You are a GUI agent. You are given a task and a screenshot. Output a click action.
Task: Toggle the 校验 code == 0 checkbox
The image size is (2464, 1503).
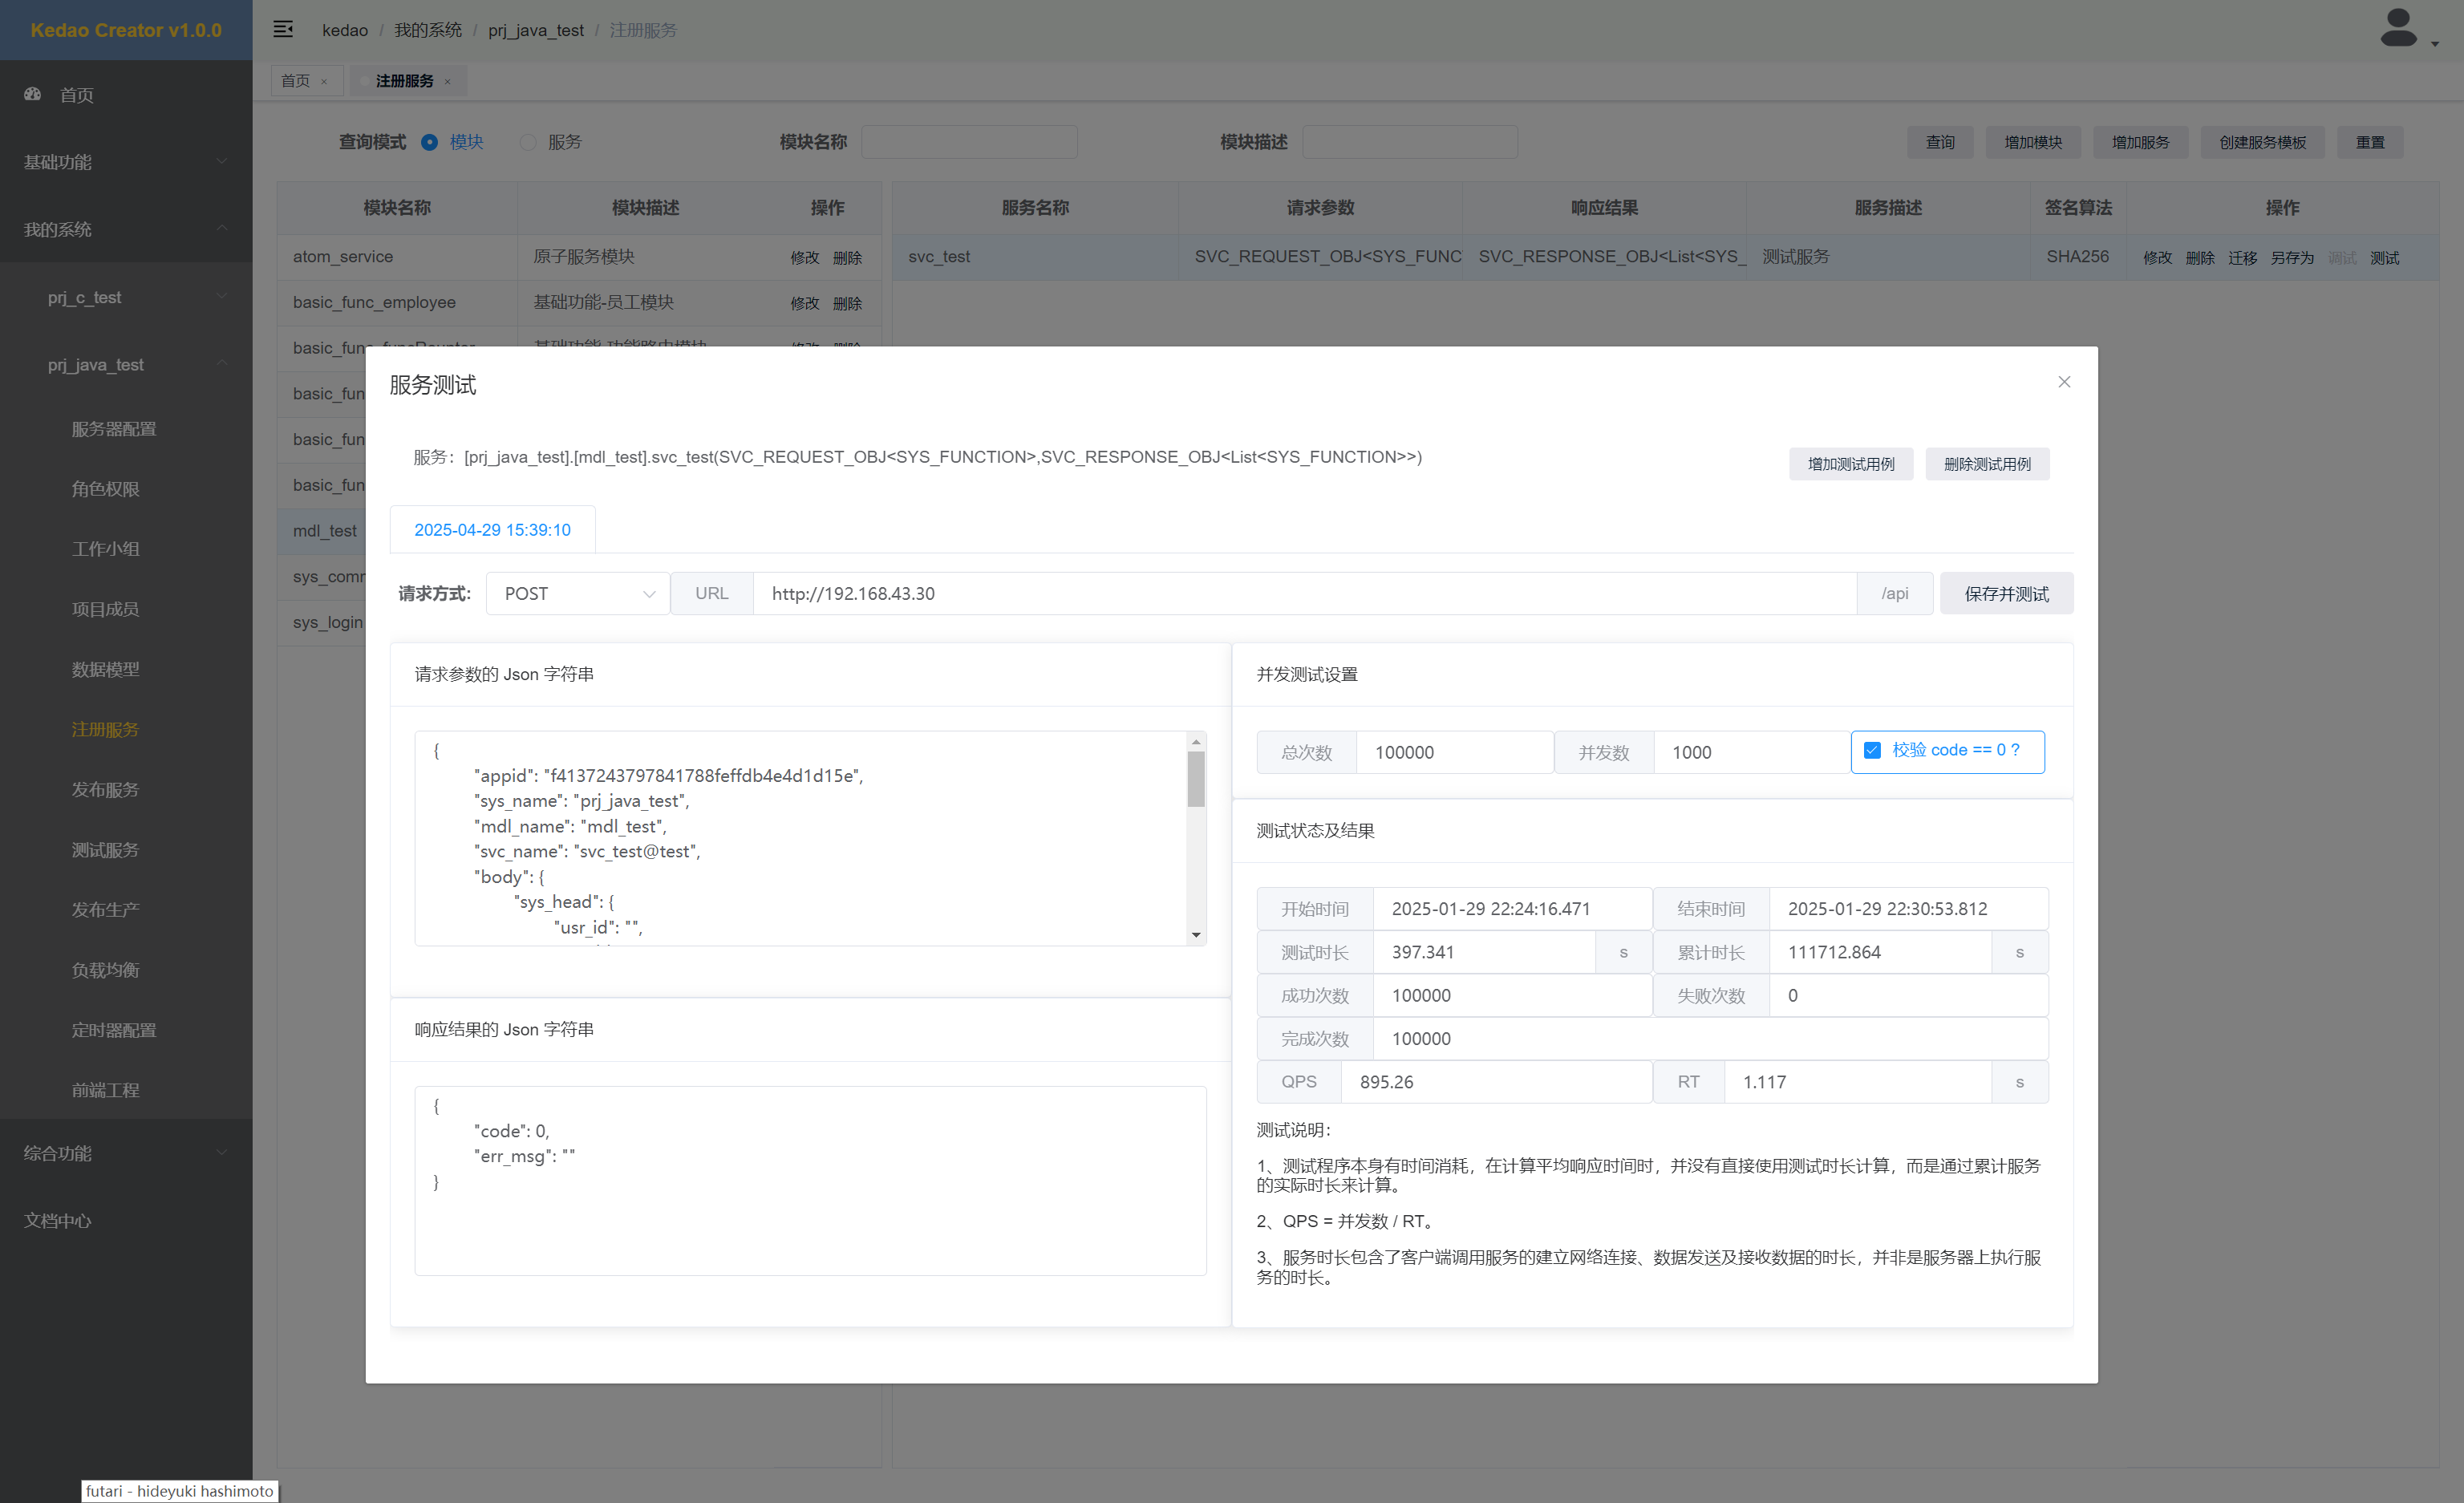point(1872,750)
